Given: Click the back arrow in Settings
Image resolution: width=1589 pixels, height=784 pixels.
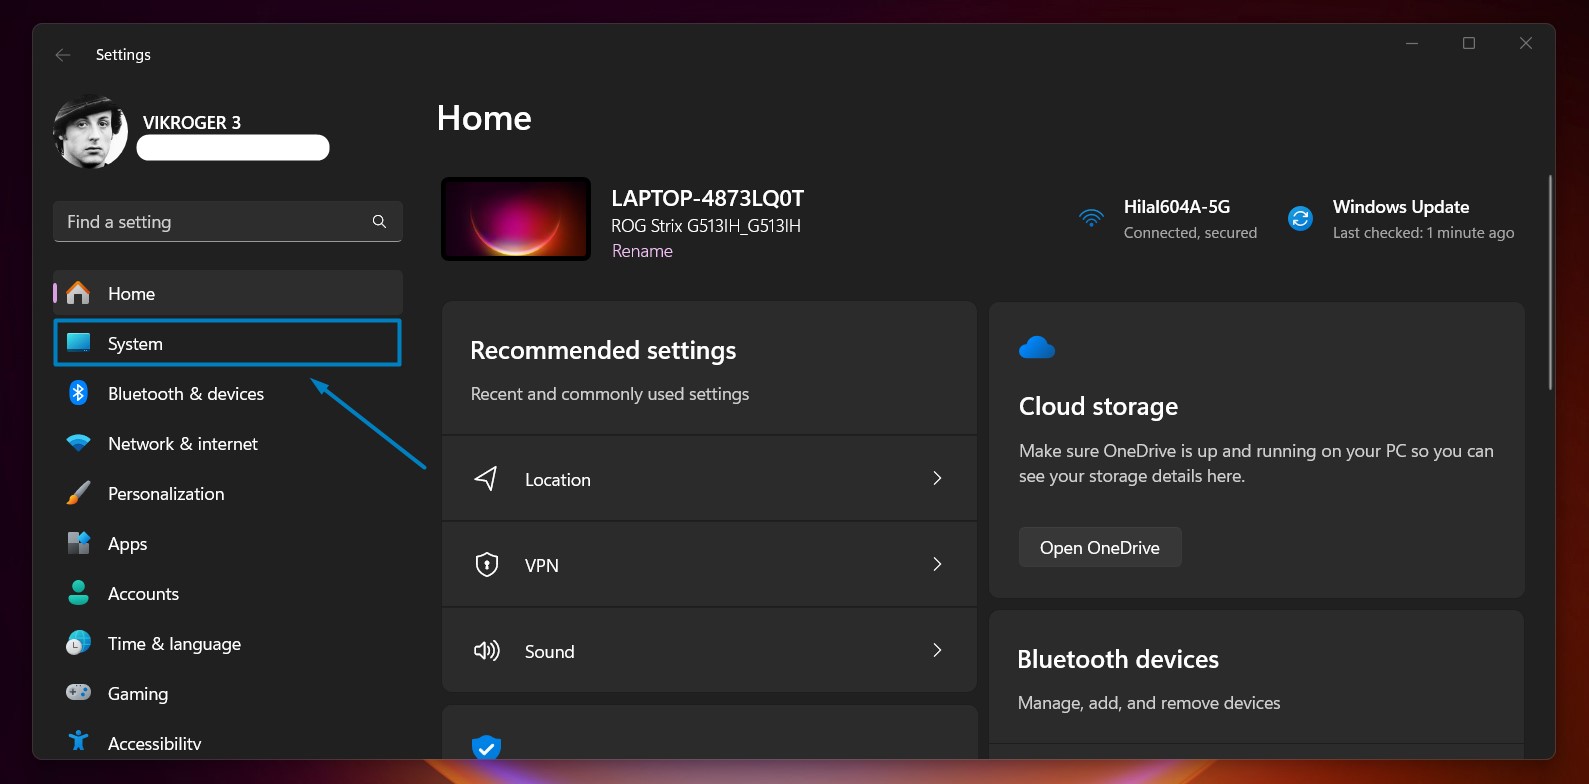Looking at the screenshot, I should [x=63, y=55].
